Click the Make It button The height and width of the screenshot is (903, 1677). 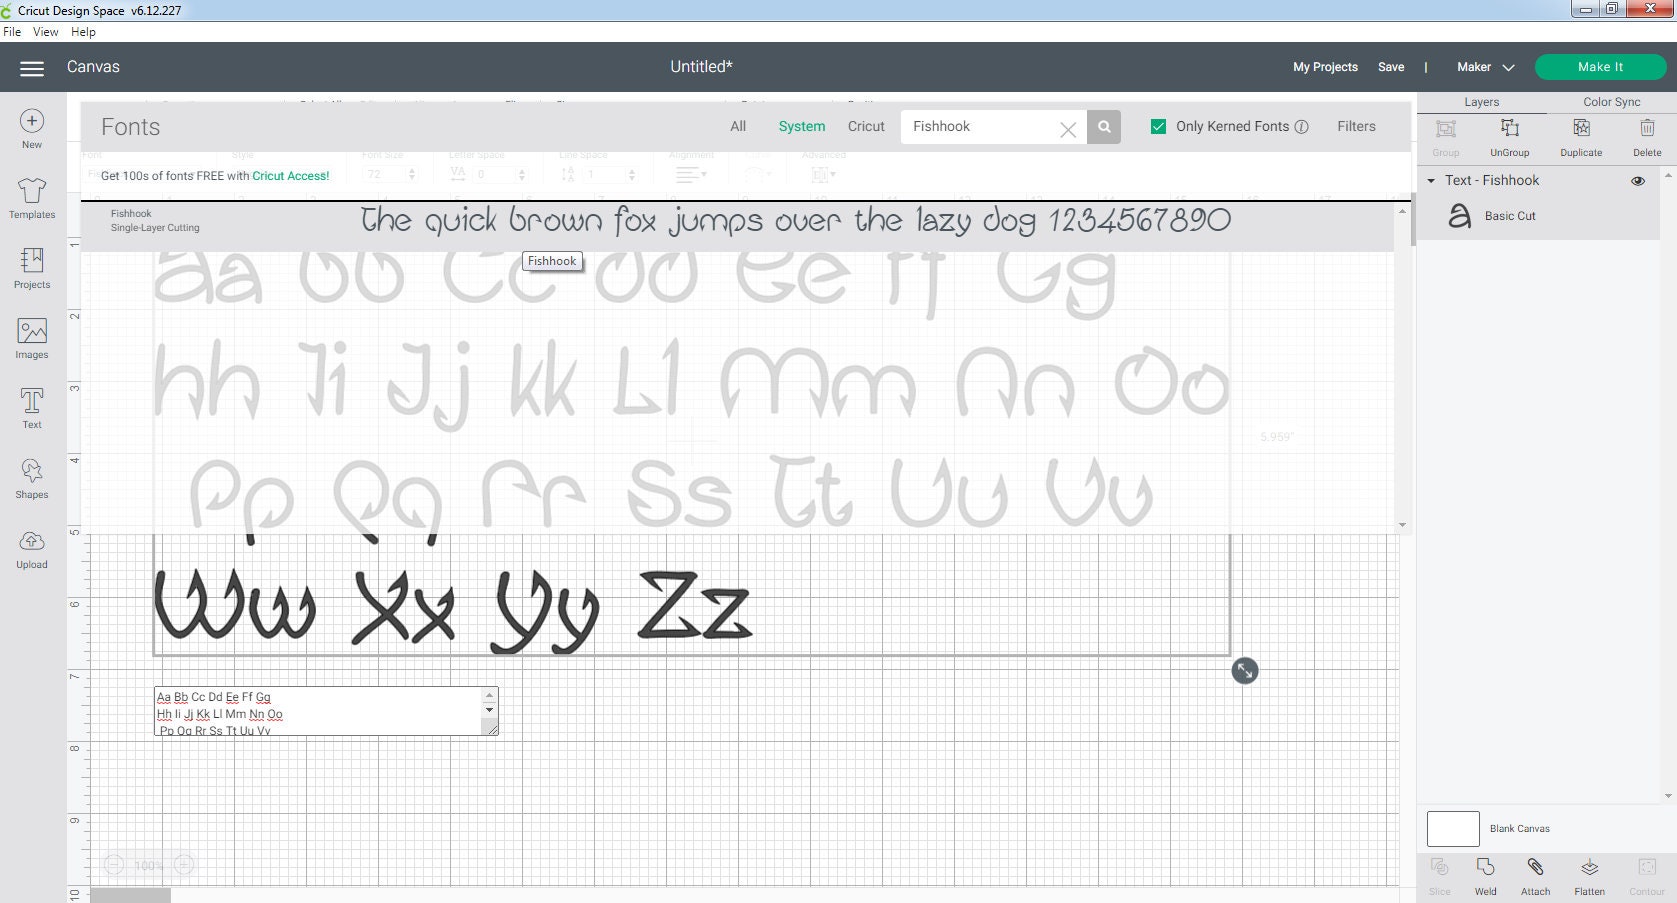(1600, 66)
